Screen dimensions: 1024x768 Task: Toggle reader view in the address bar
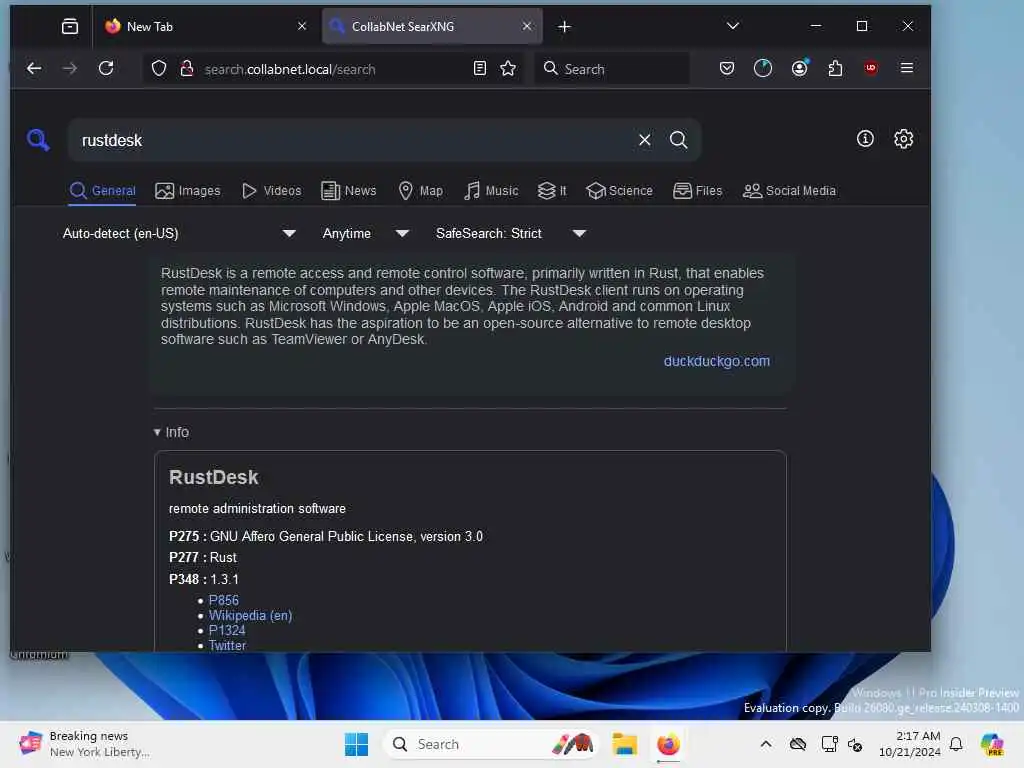pyautogui.click(x=479, y=69)
